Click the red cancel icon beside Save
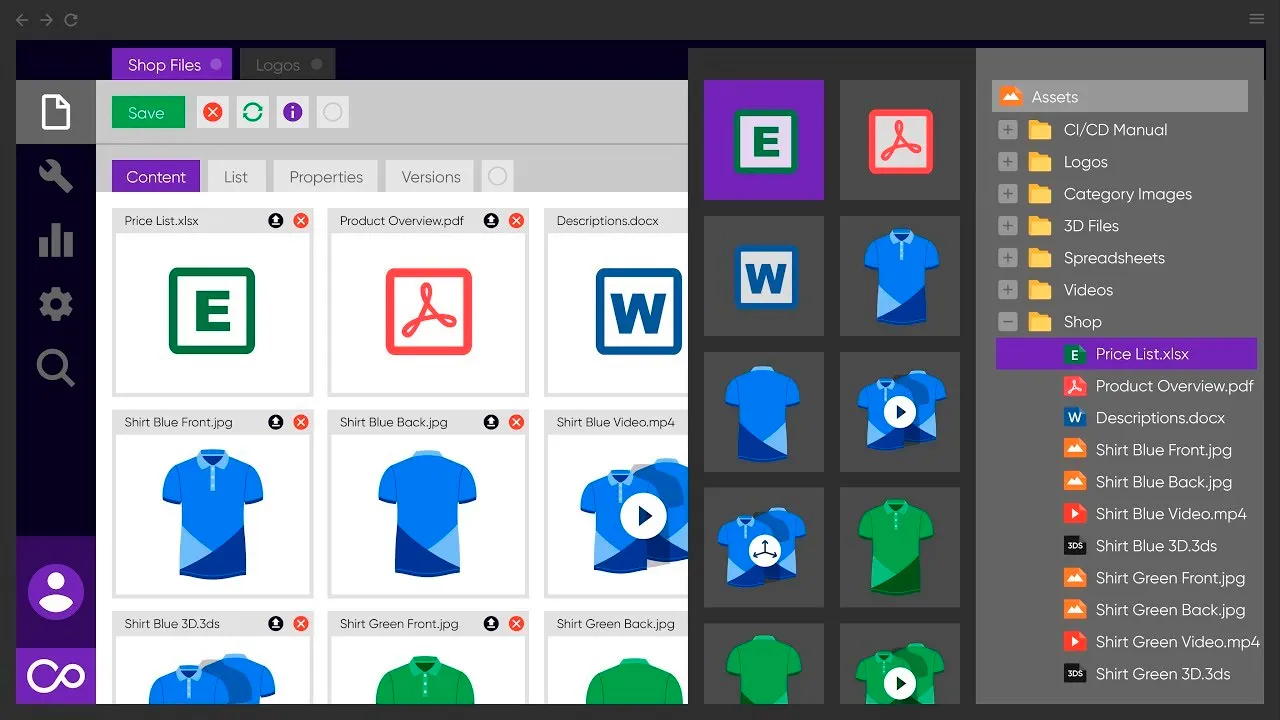Screen dimensions: 1280x720 click(212, 113)
